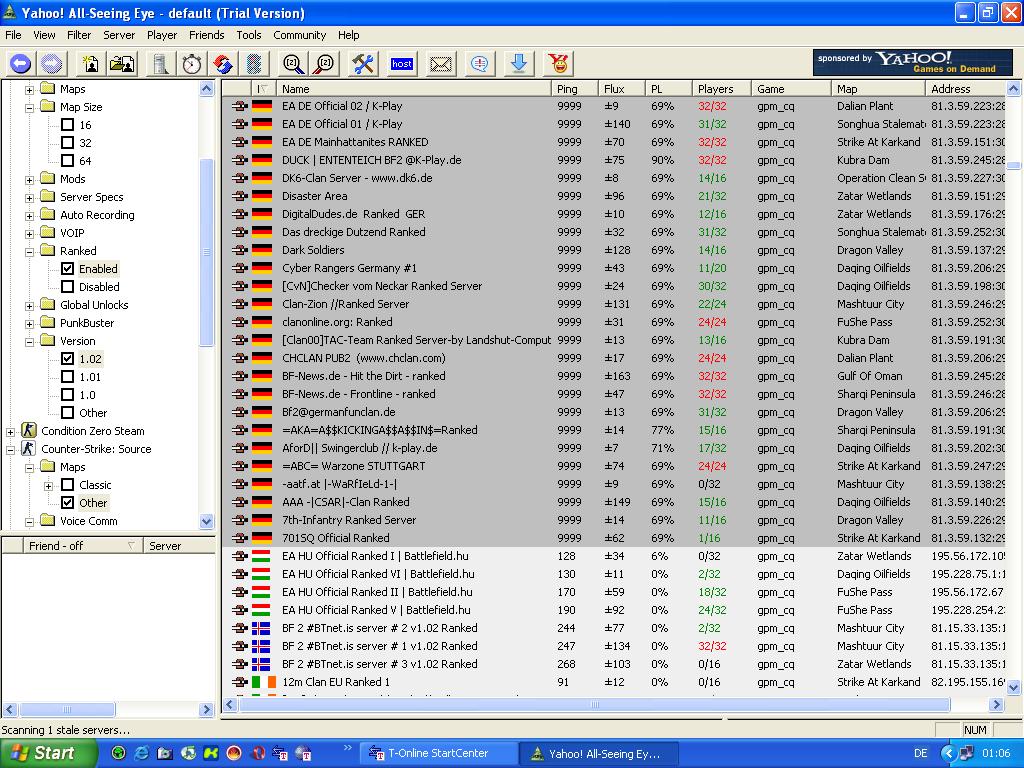The width and height of the screenshot is (1024, 768).
Task: Check the Version 1.01 checkbox
Action: (67, 377)
